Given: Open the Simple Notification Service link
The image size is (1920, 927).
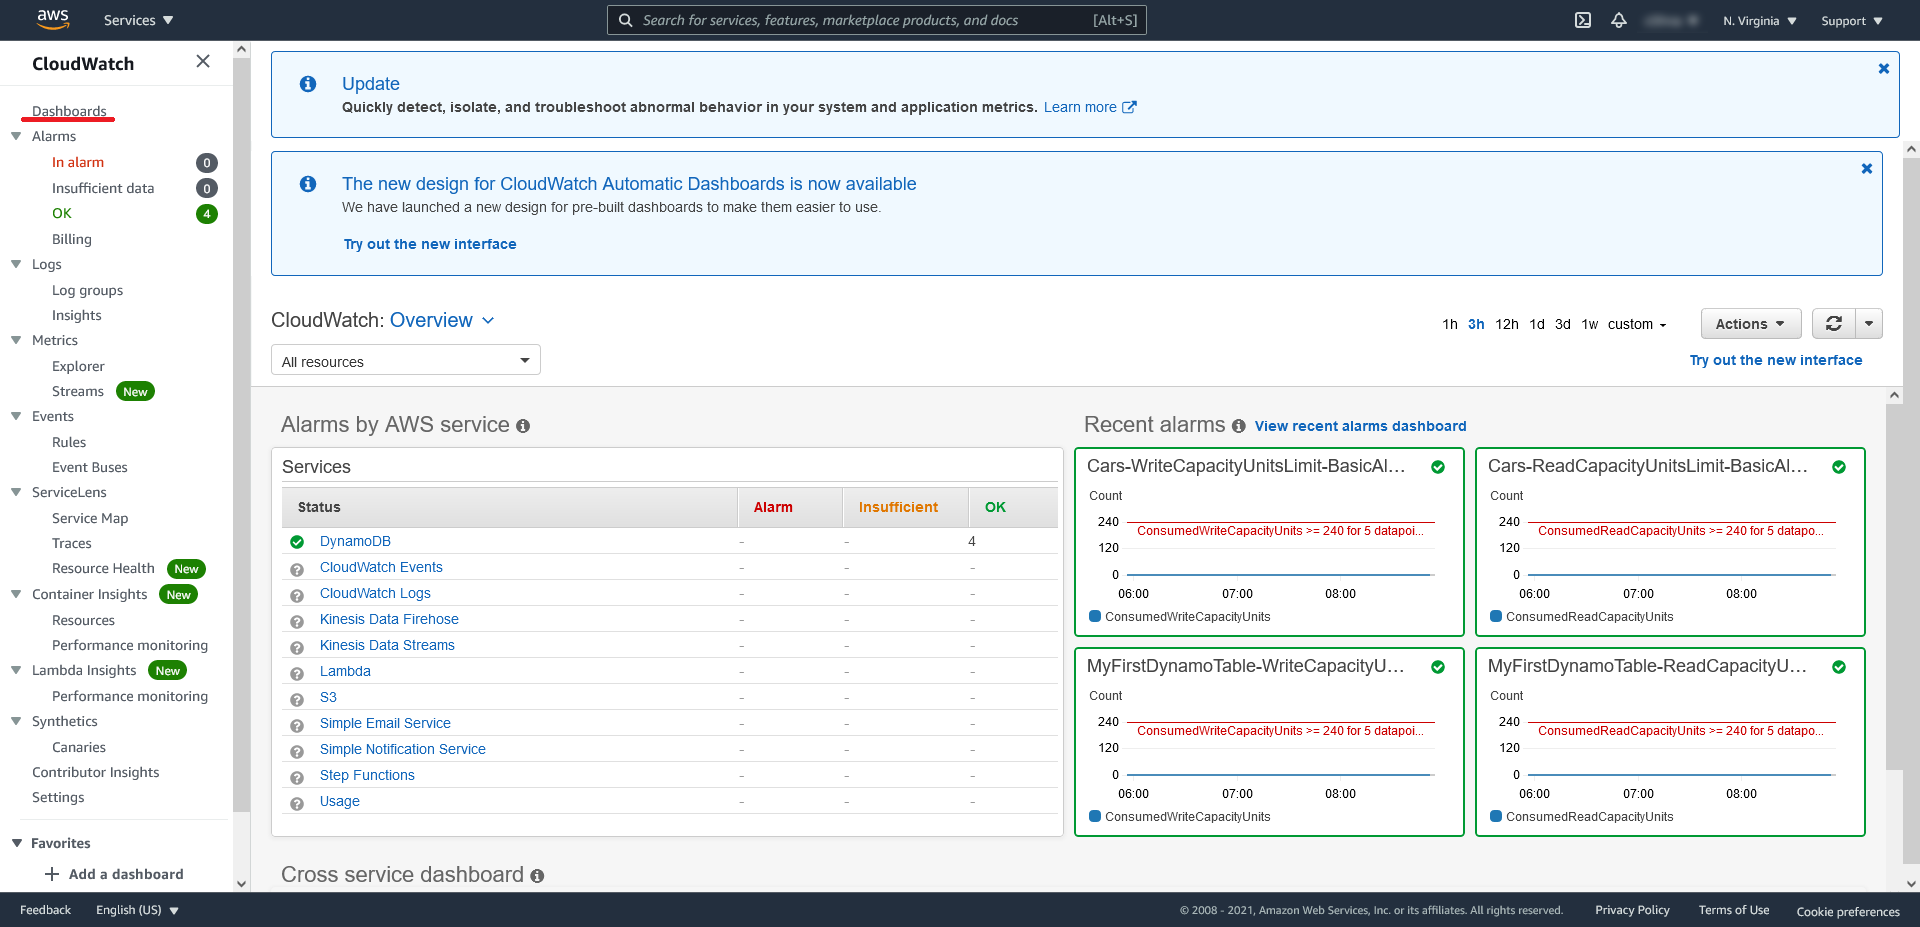Looking at the screenshot, I should [403, 749].
